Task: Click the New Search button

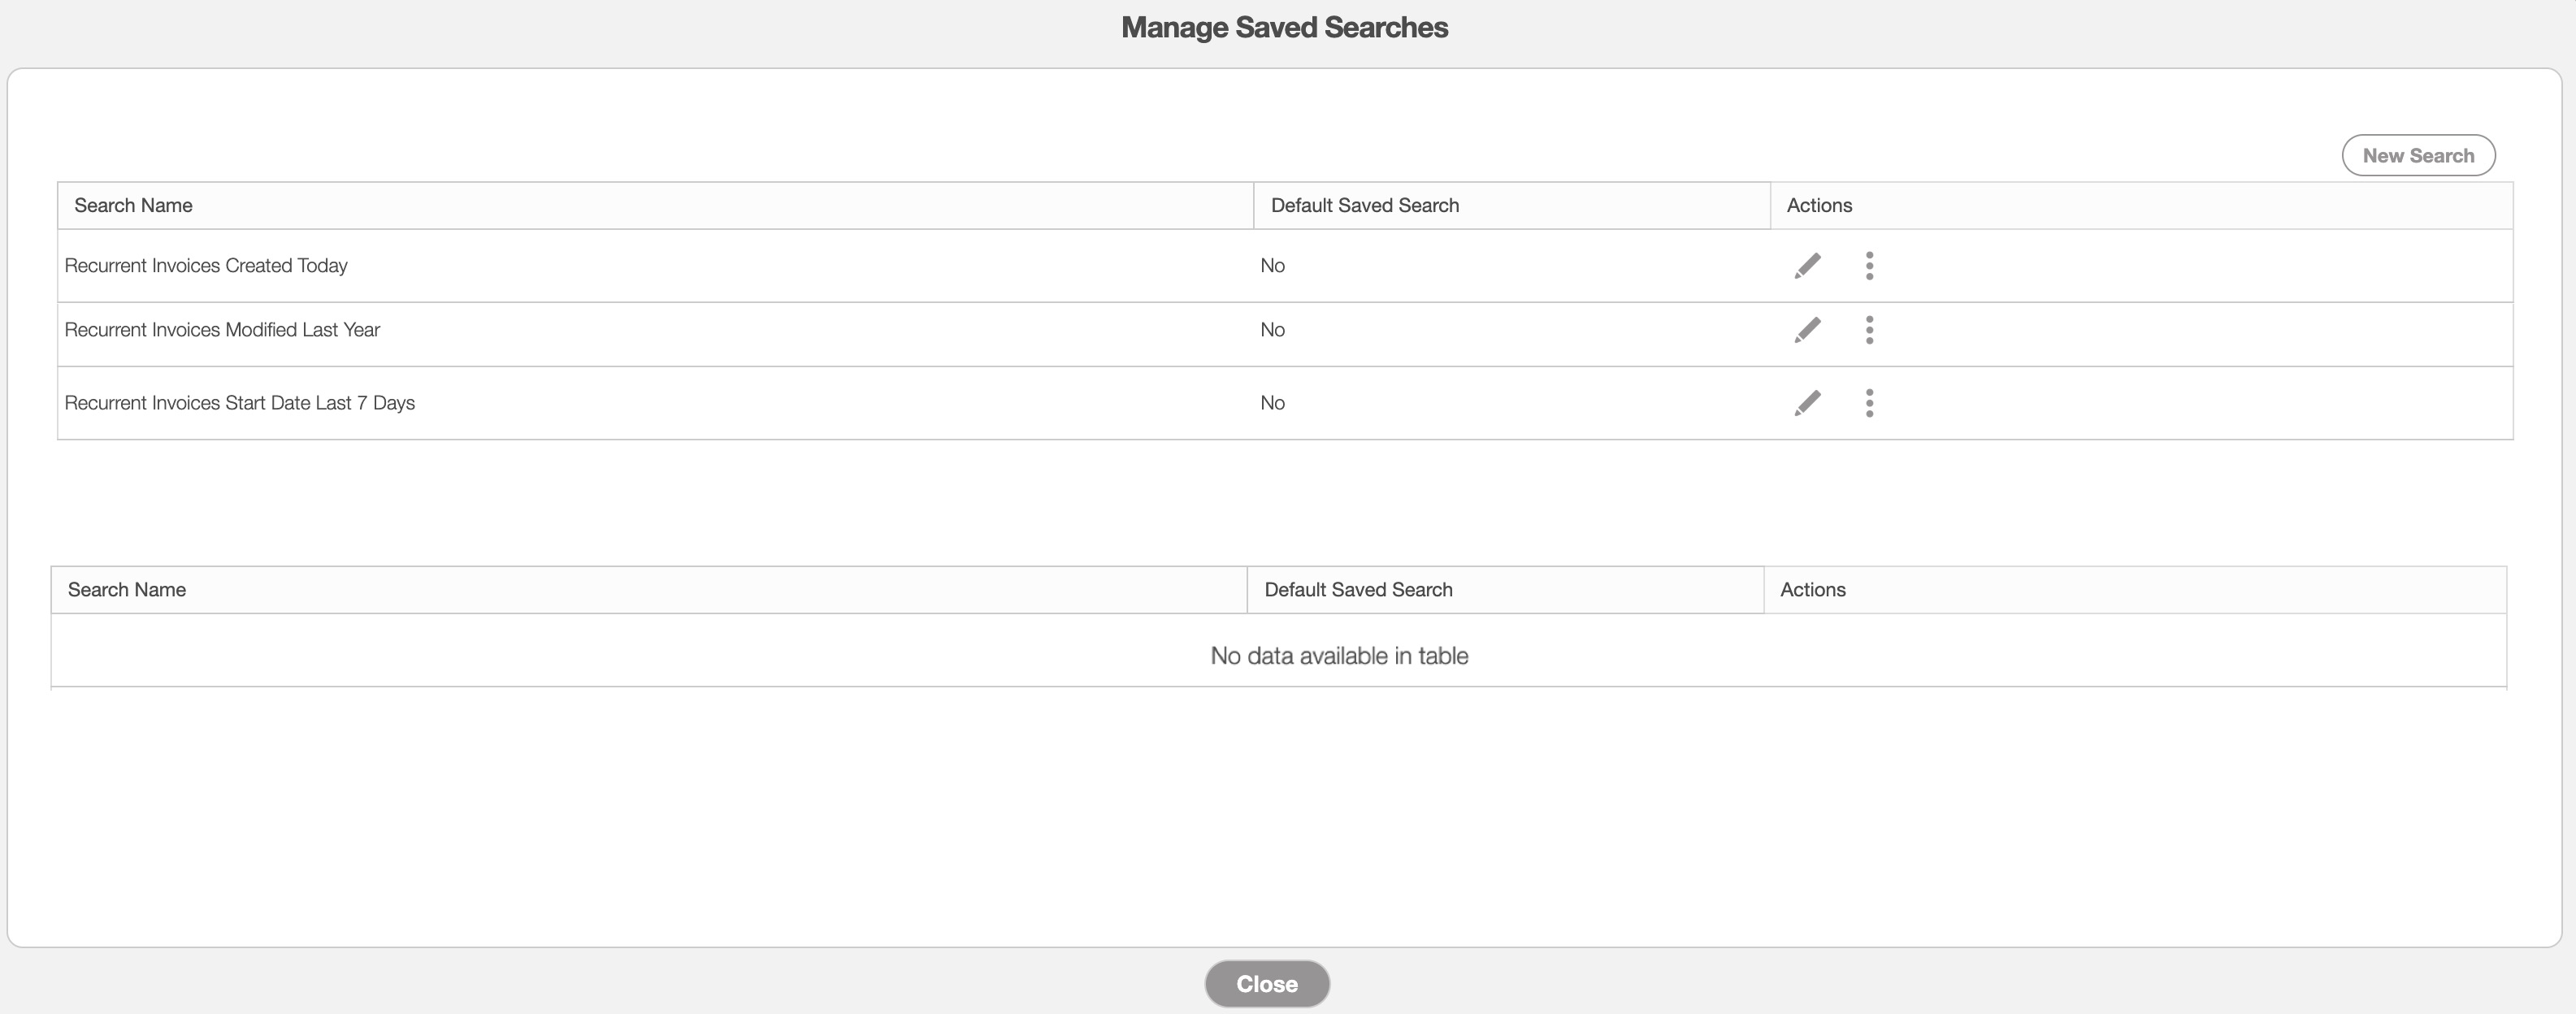Action: (2418, 156)
